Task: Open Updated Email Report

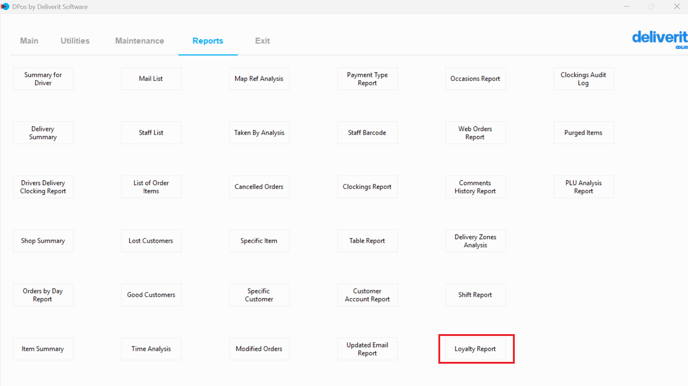Action: 367,349
